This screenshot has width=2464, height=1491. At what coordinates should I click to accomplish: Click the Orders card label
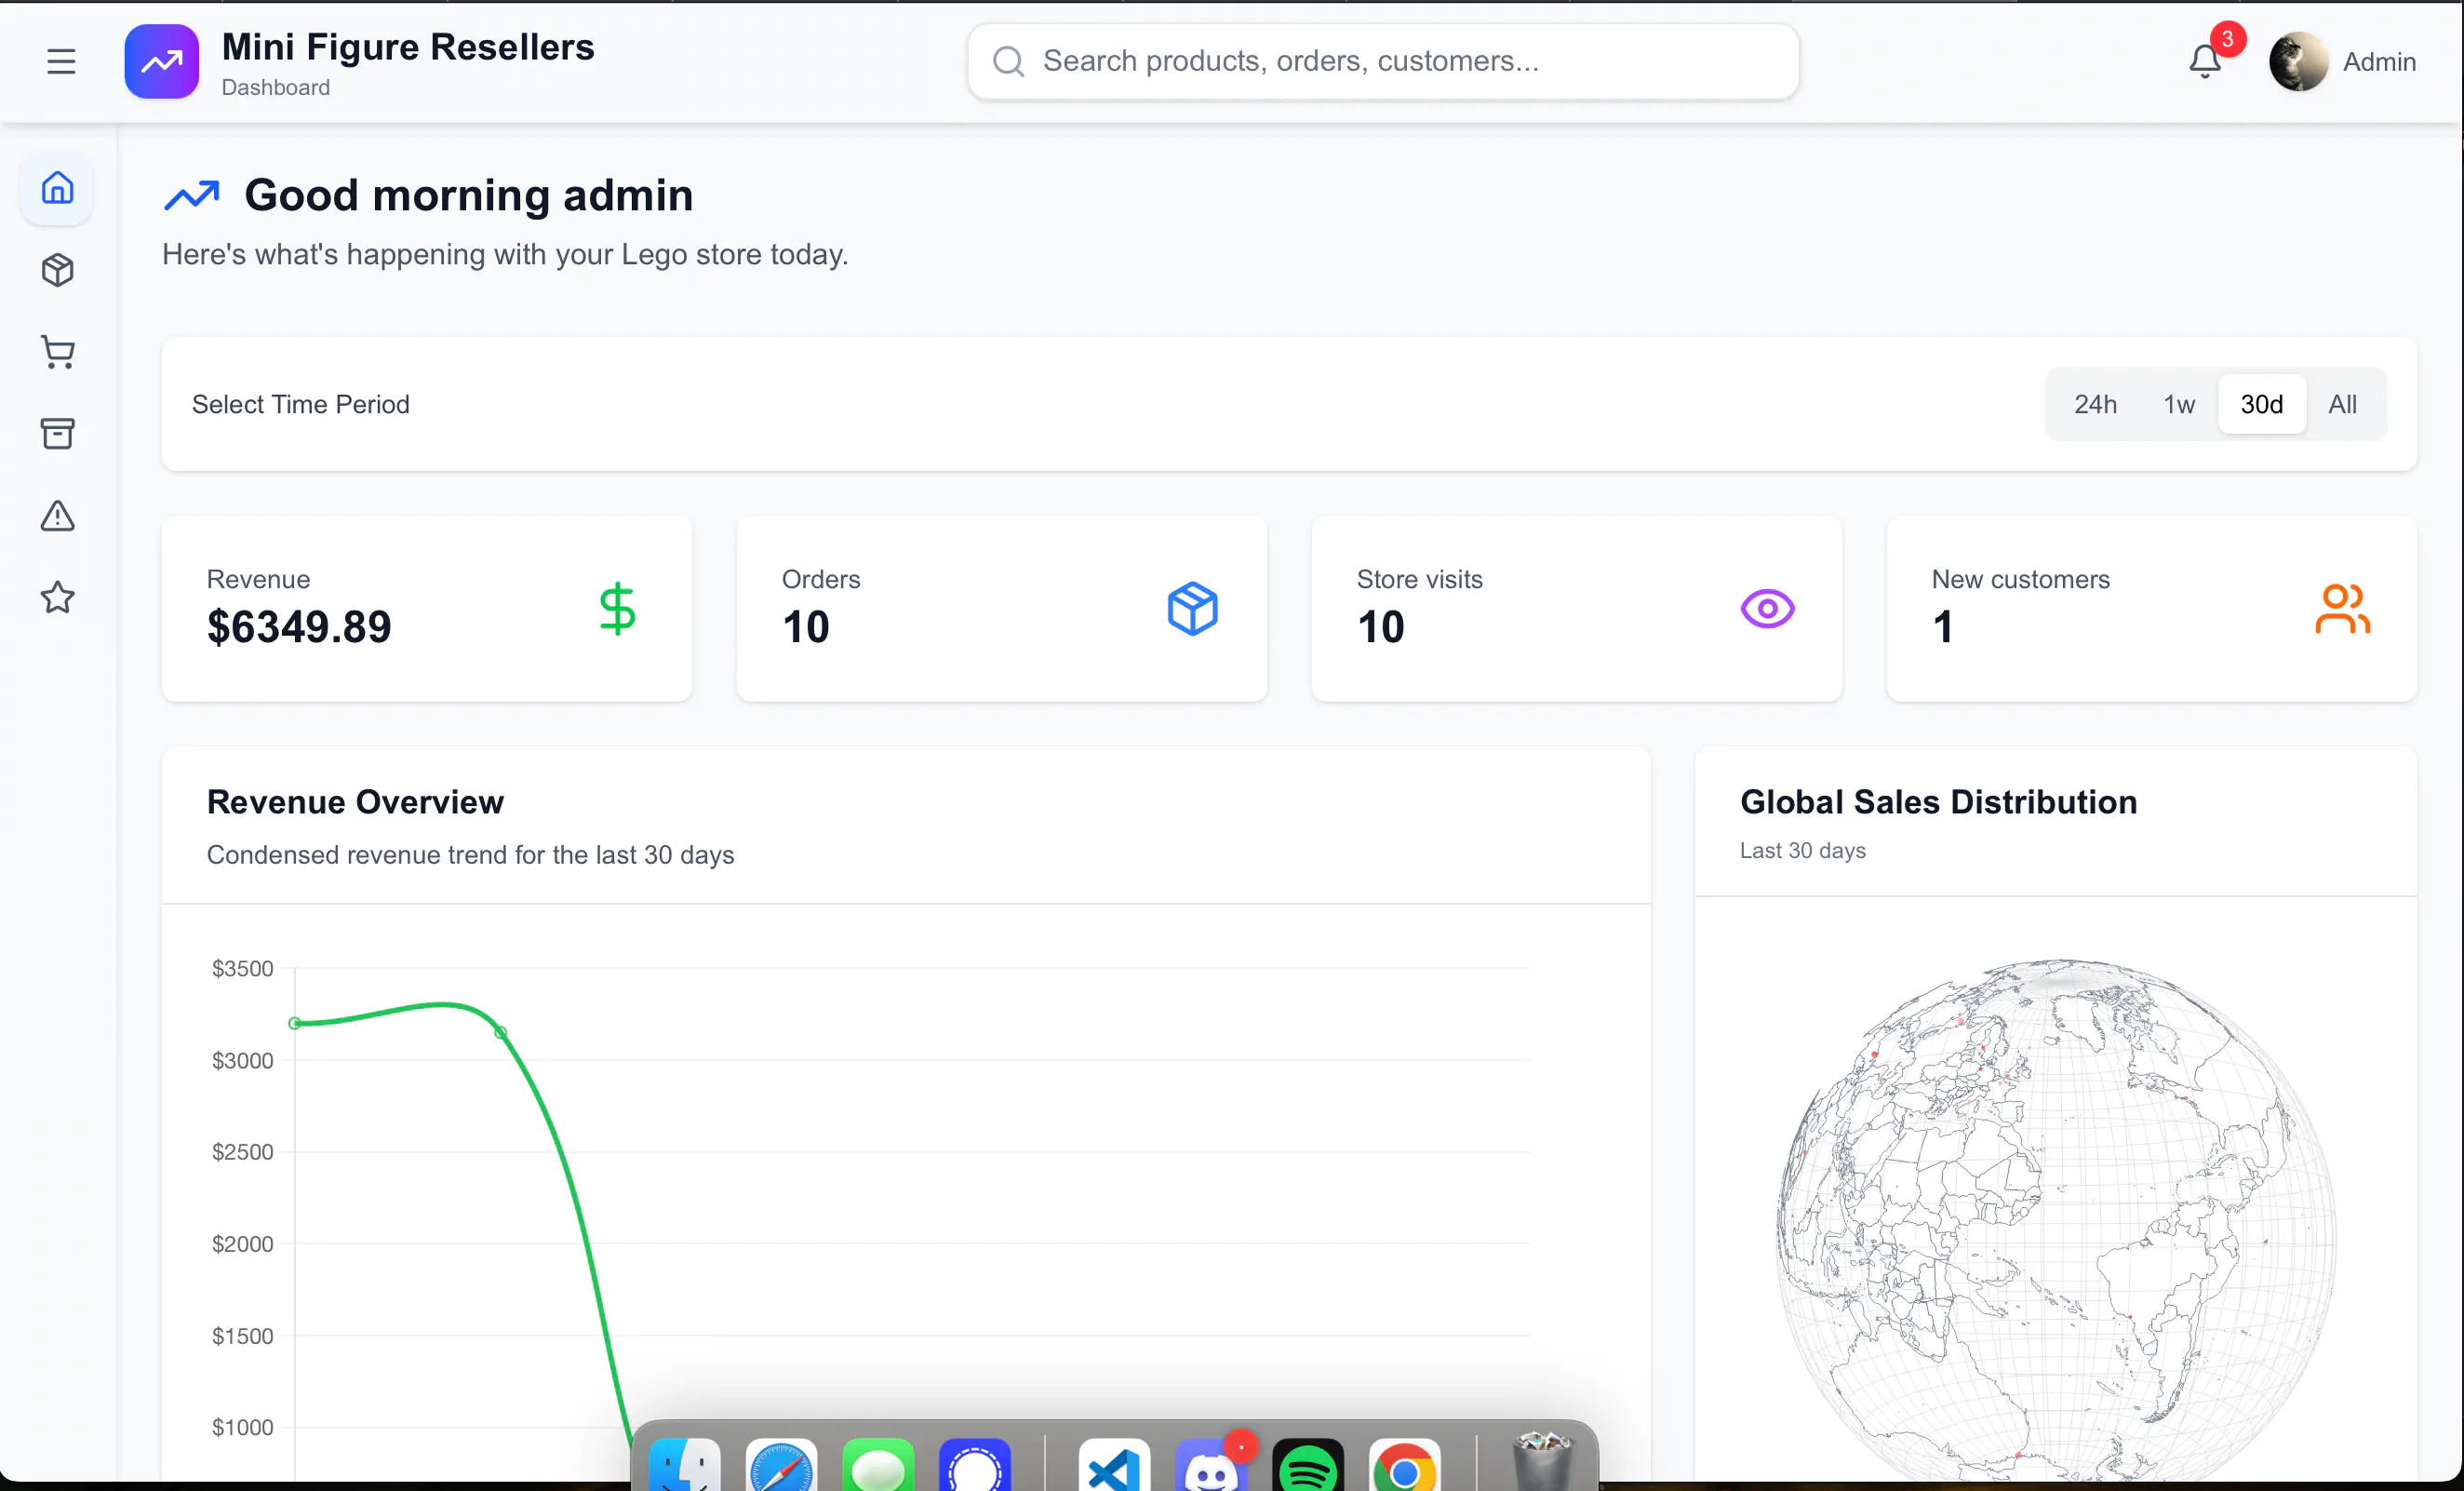pos(821,579)
